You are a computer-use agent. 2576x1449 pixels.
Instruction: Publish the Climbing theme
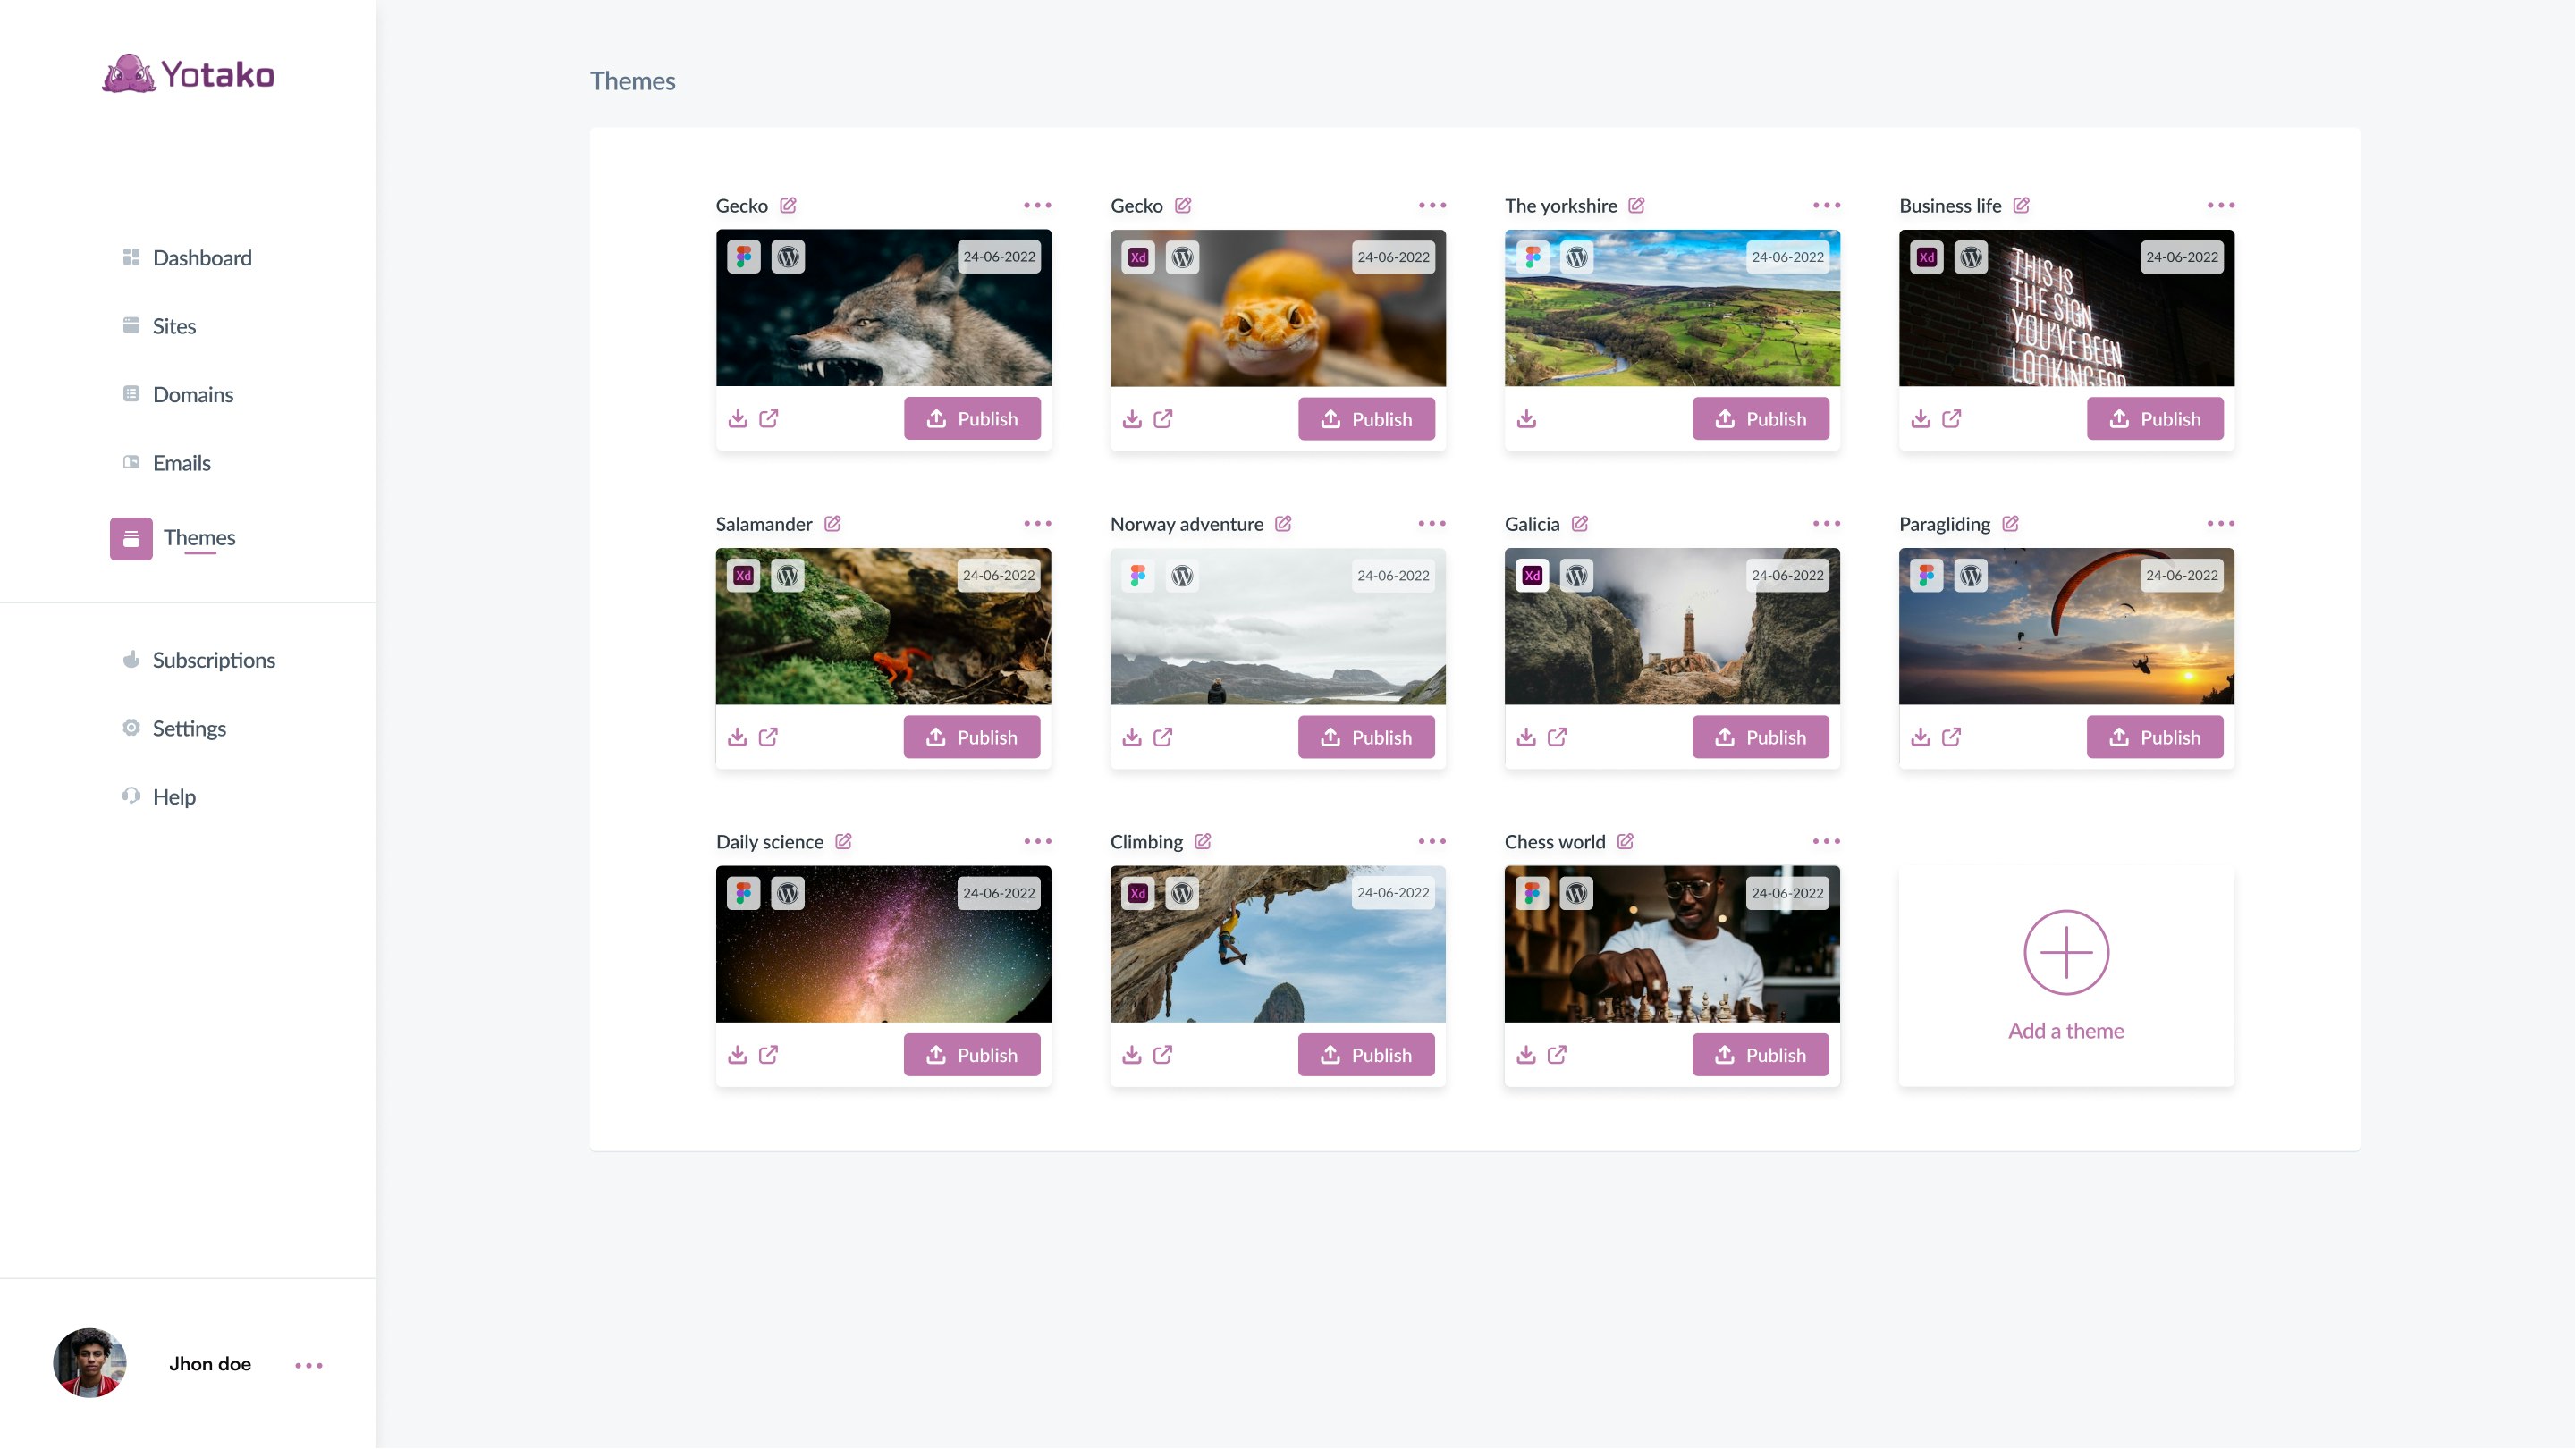(1366, 1055)
